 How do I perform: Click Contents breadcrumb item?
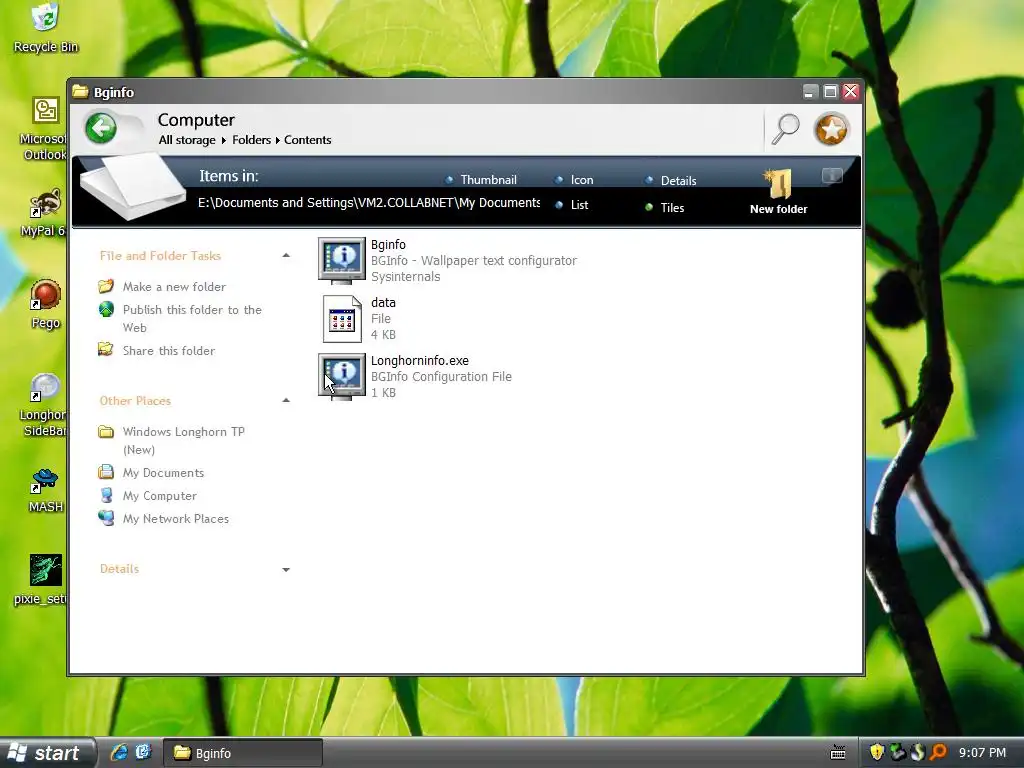coord(308,140)
